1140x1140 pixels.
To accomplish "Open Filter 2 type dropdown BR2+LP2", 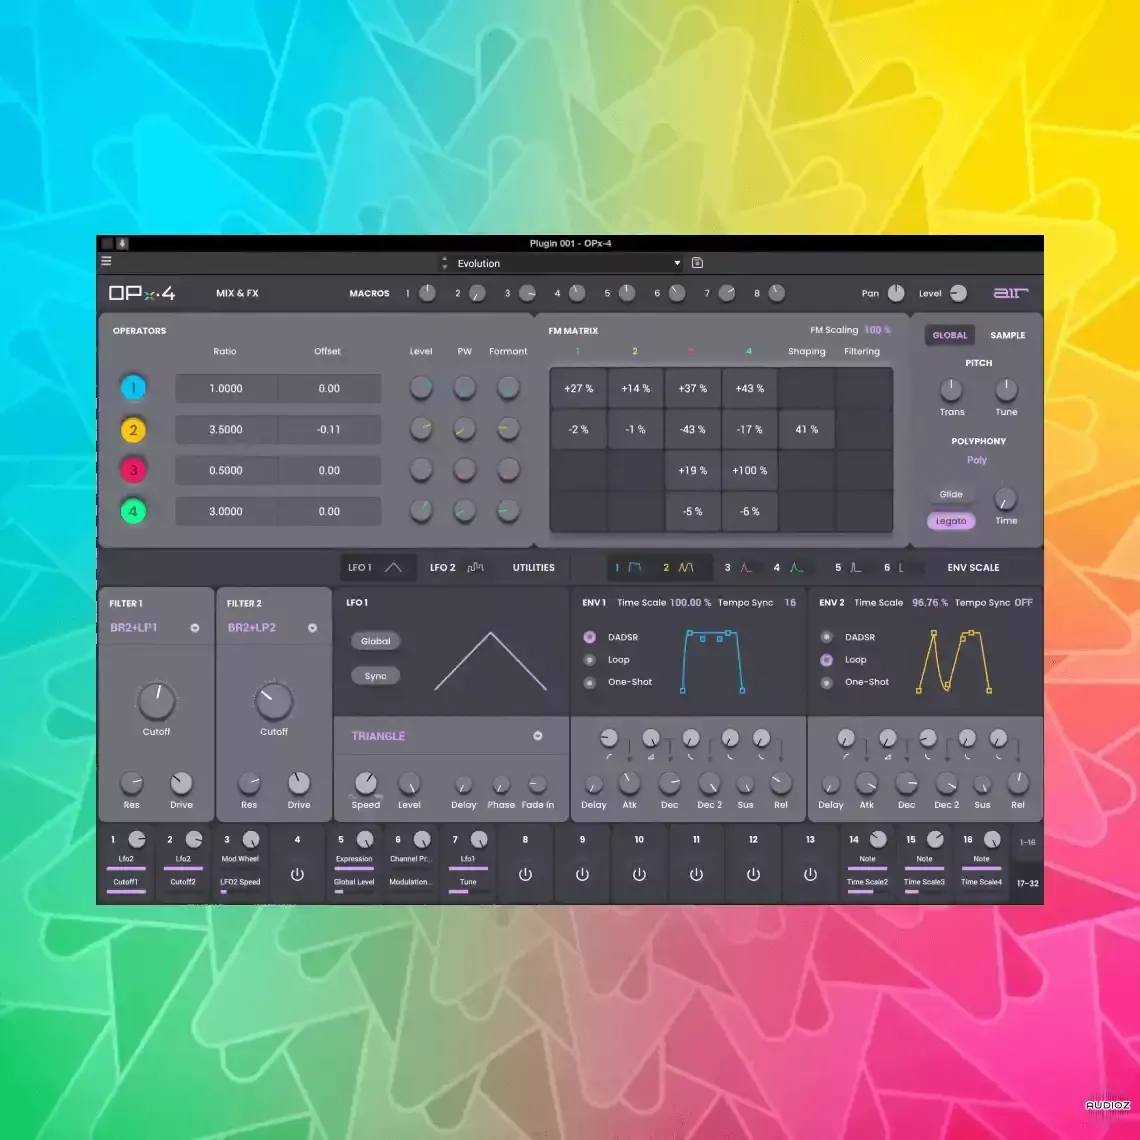I will tap(273, 627).
